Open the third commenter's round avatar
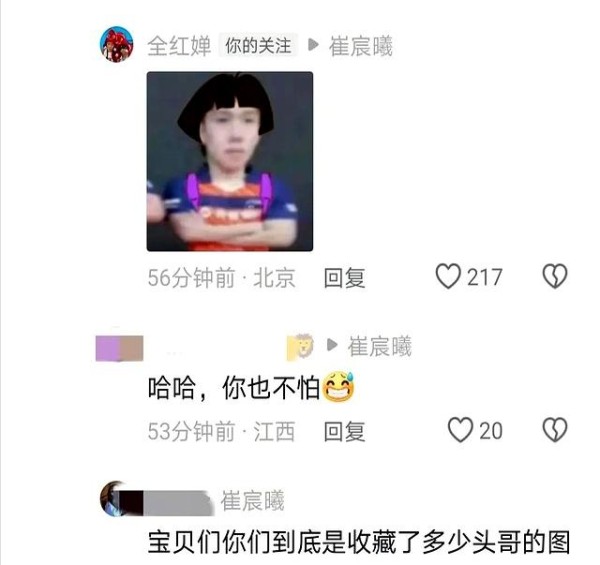600x565 pixels. click(x=113, y=498)
